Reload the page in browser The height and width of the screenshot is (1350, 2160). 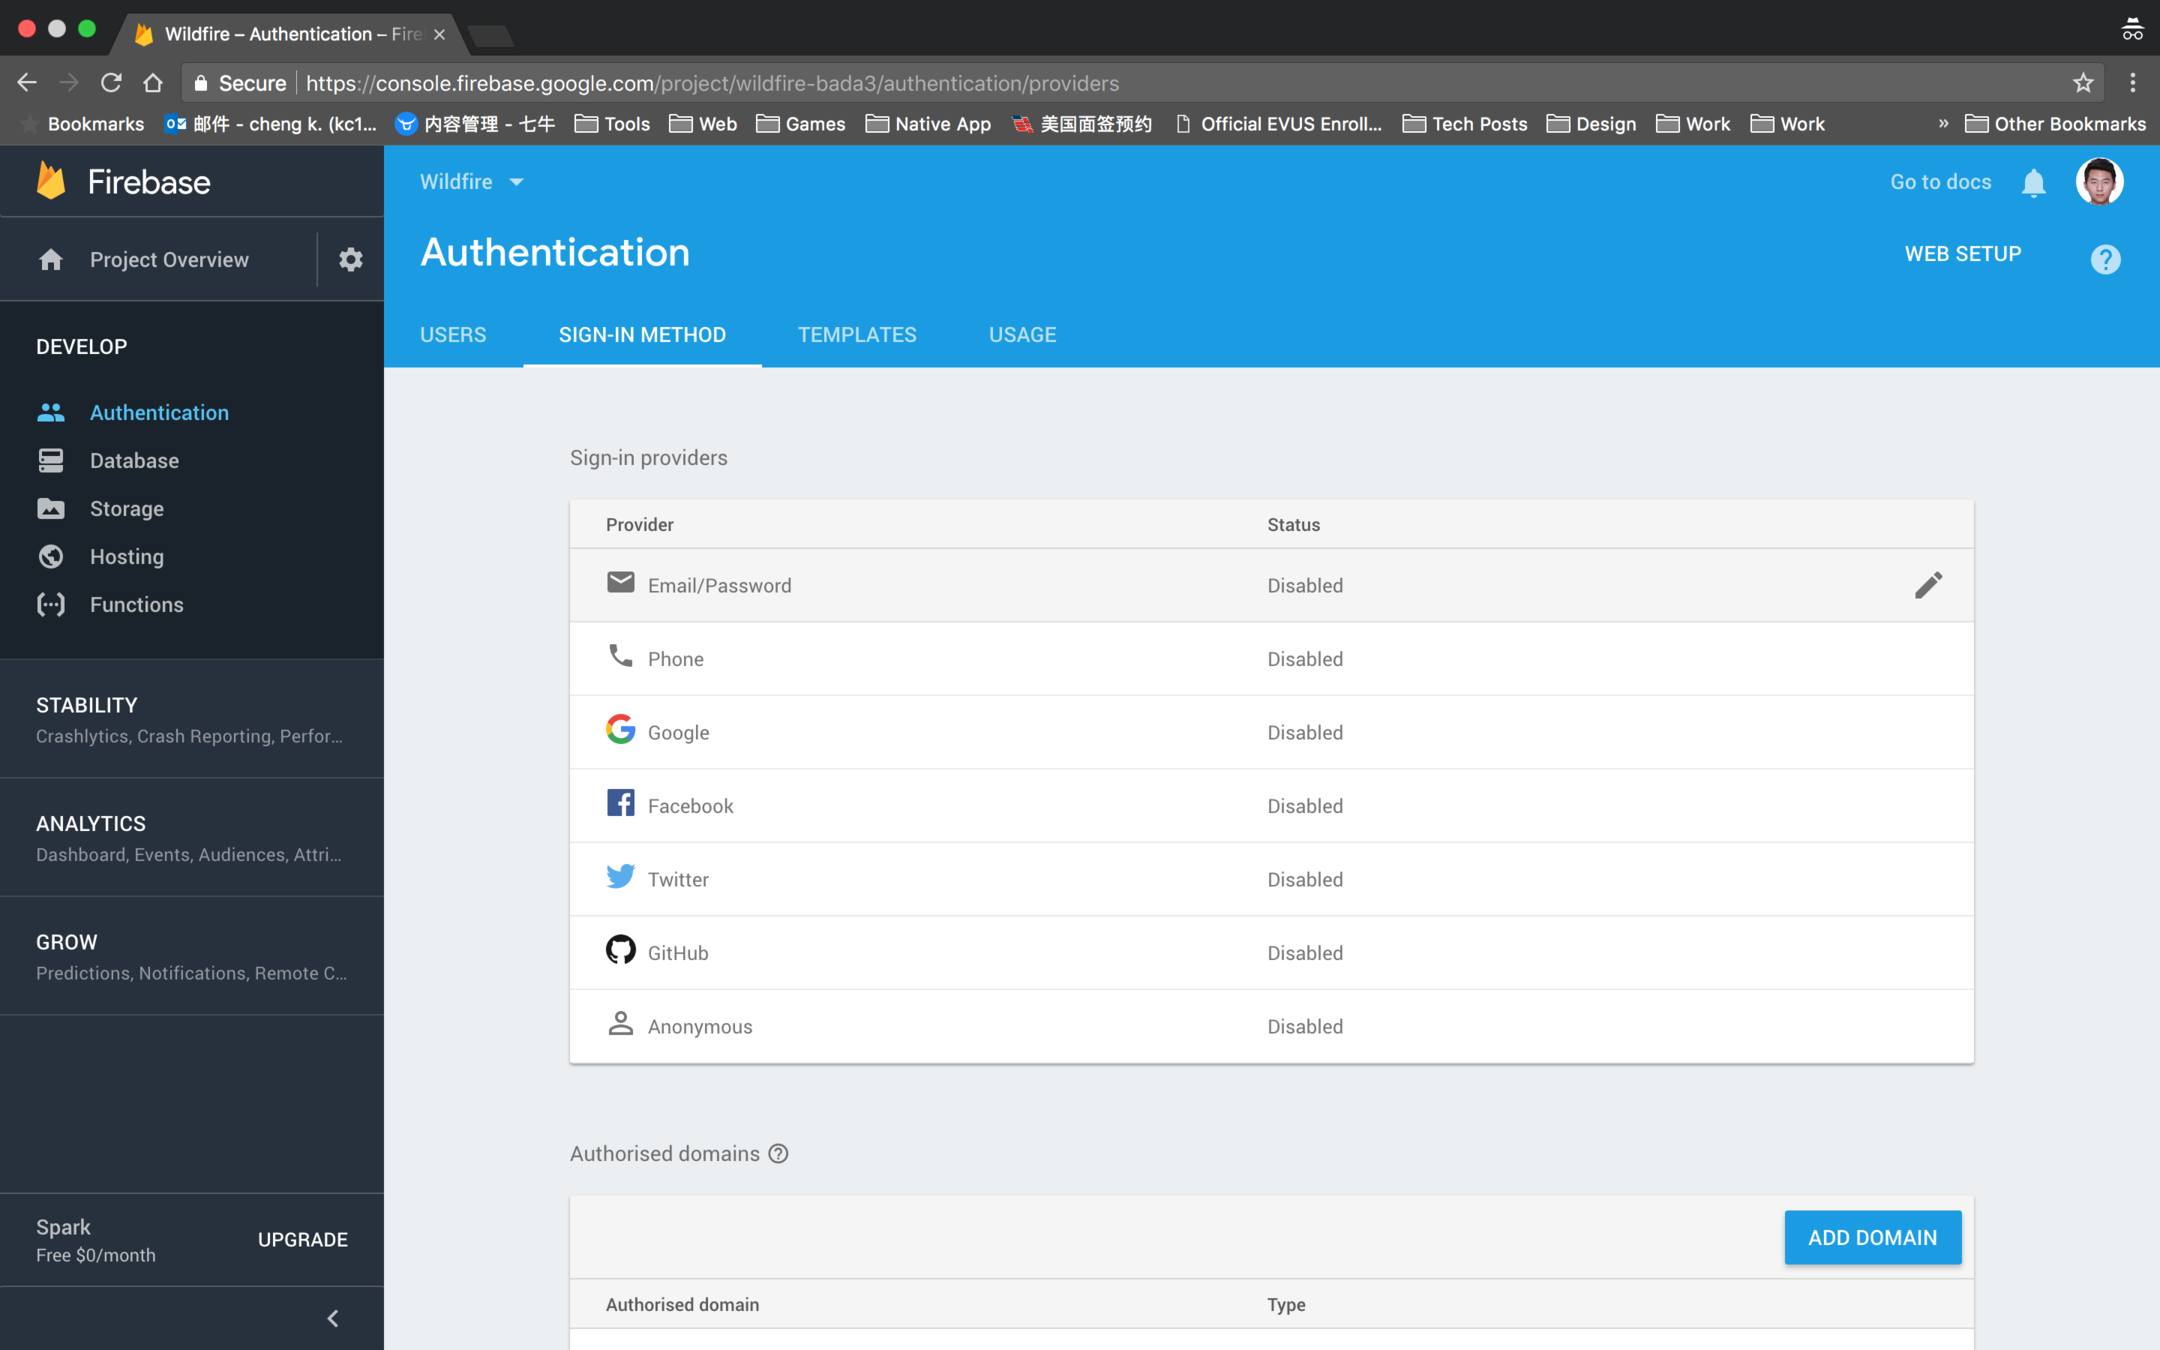[111, 83]
